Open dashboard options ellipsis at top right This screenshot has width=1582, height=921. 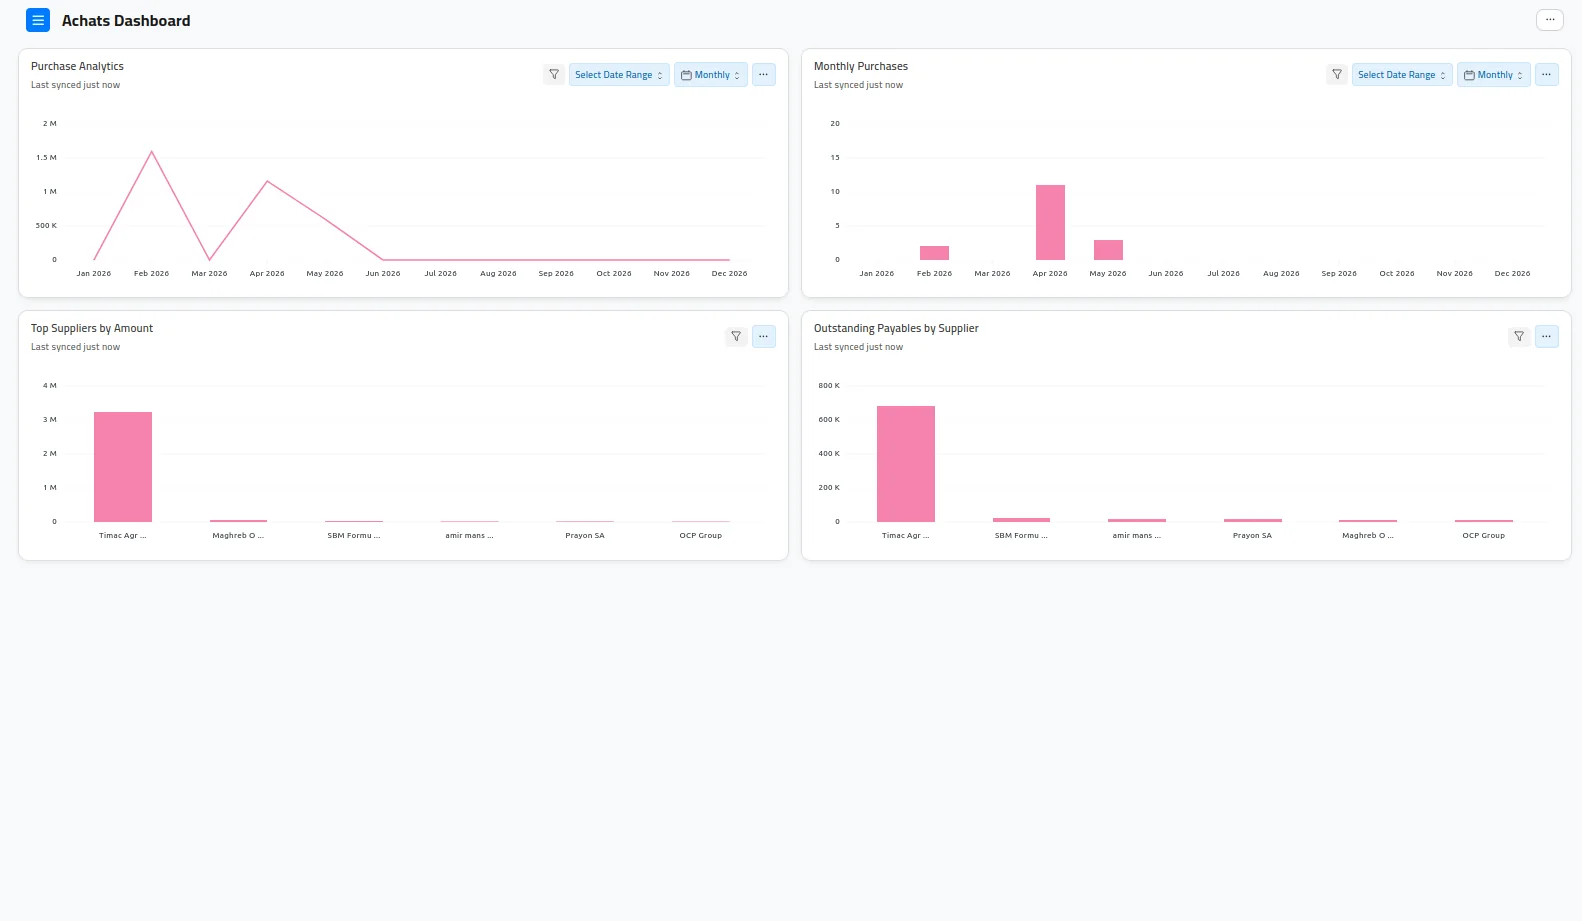[1549, 20]
